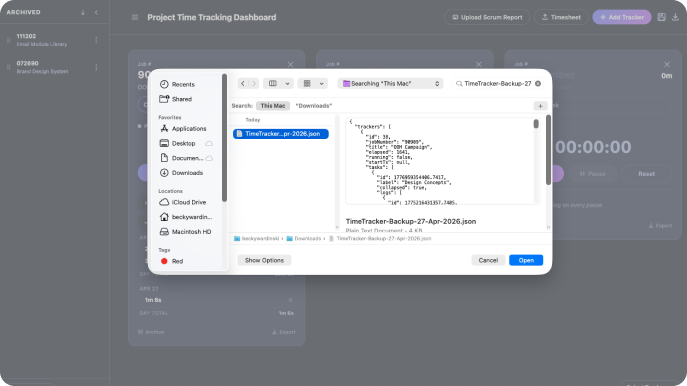This screenshot has height=386, width=687.
Task: Open the Searching "This Mac" location popup
Action: (390, 83)
